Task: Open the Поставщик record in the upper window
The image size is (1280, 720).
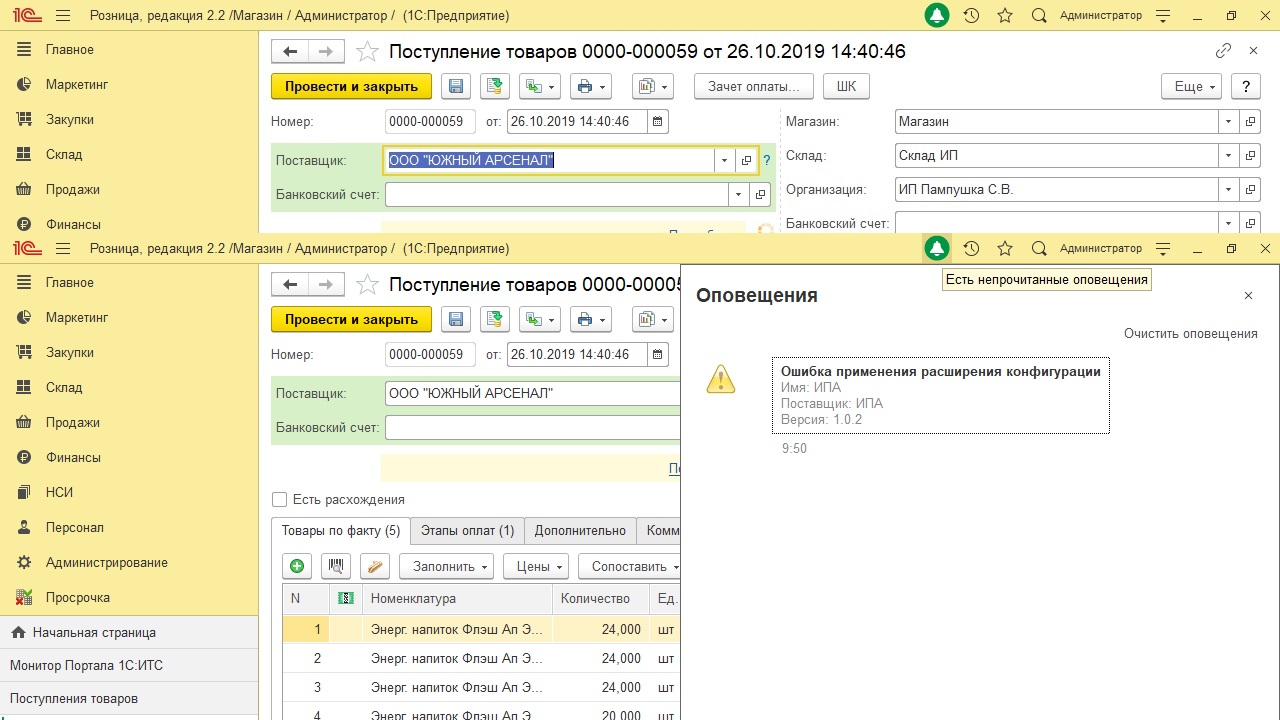Action: click(x=746, y=160)
